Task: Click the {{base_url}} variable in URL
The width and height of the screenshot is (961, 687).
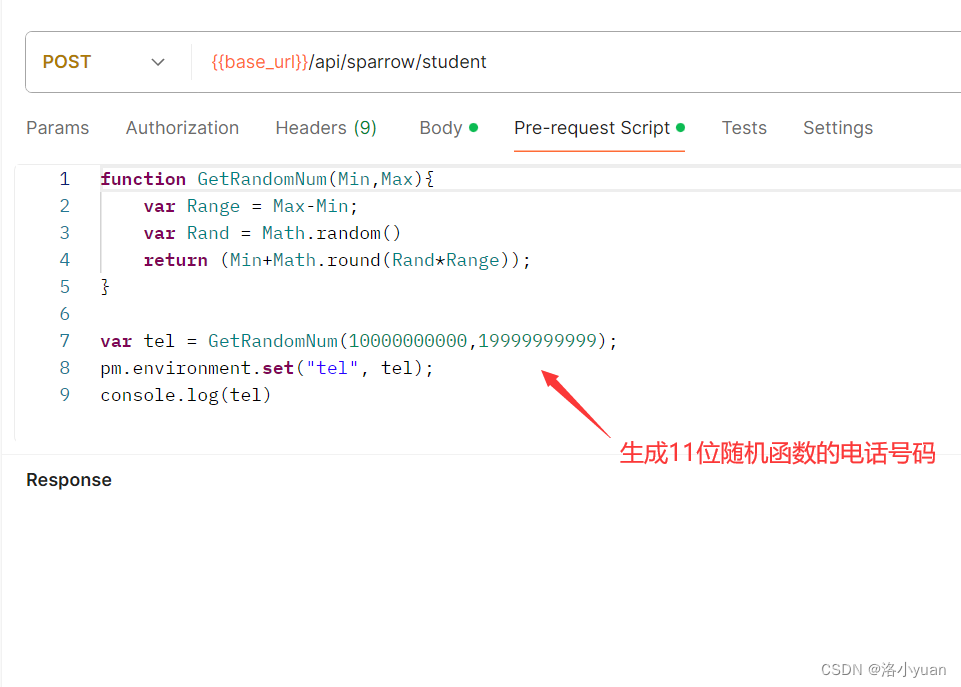Action: 260,62
